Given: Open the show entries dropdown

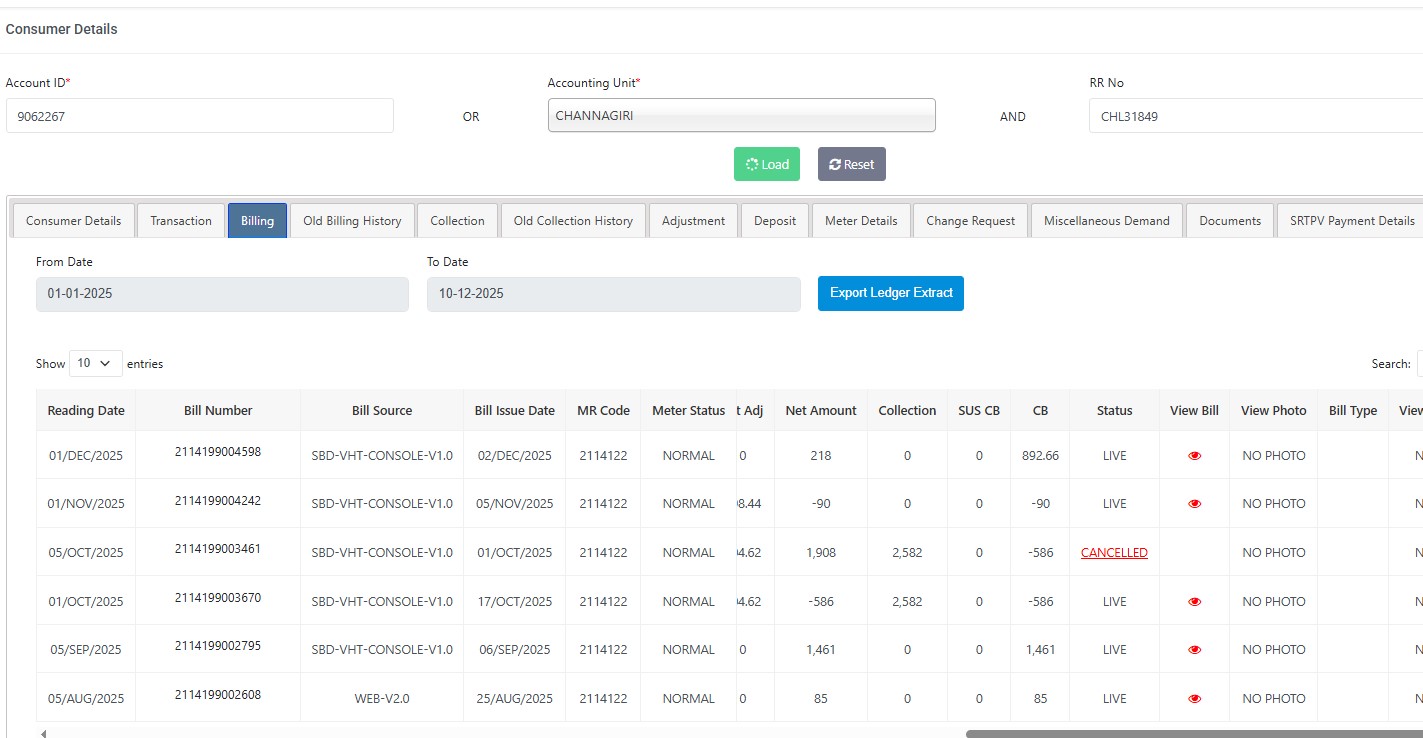Looking at the screenshot, I should tap(95, 363).
